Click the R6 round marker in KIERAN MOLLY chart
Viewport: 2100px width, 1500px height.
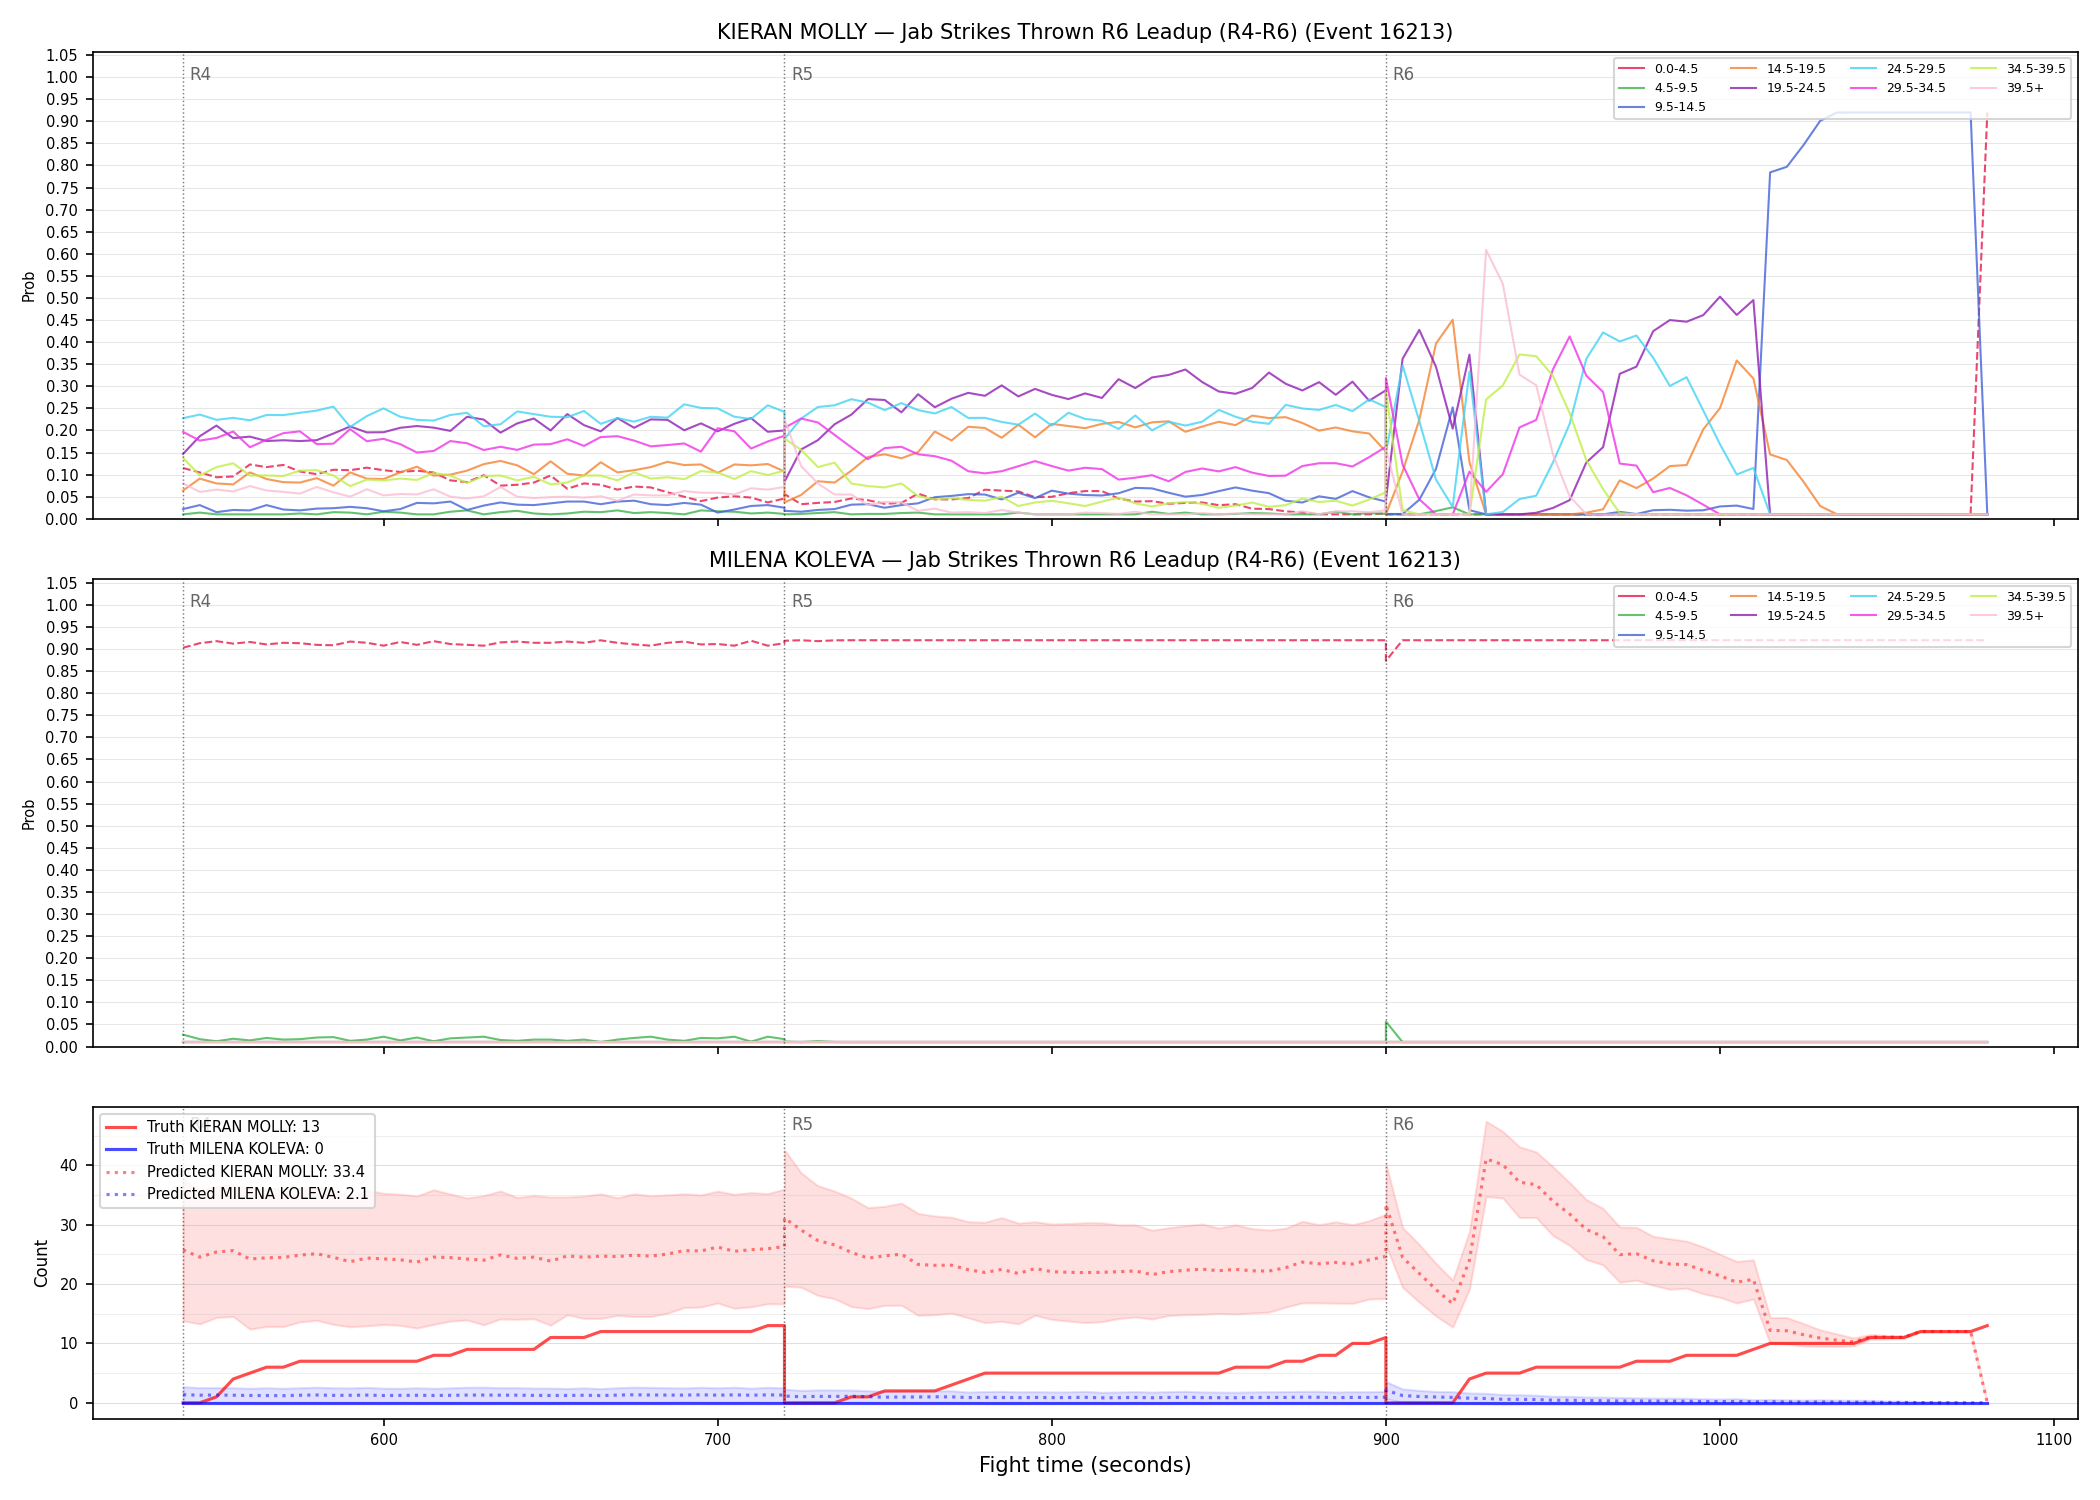tap(1403, 74)
